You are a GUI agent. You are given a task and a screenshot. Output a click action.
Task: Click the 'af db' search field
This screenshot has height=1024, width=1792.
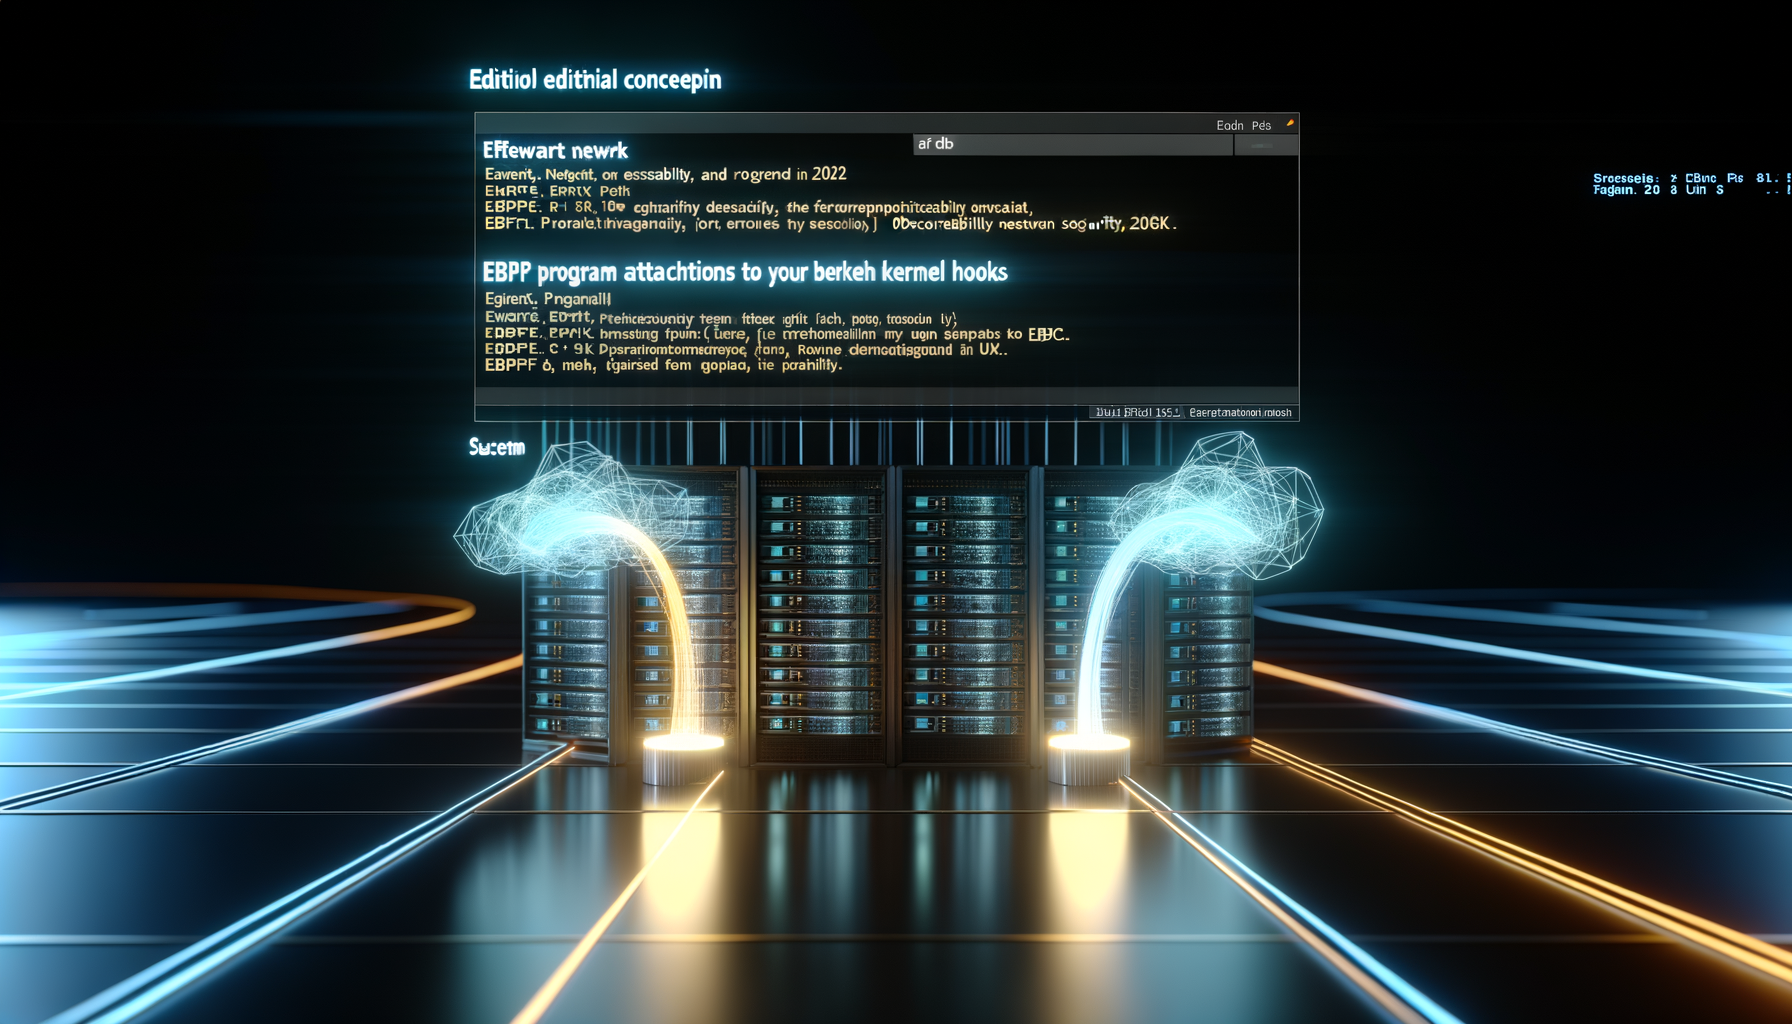click(1072, 144)
